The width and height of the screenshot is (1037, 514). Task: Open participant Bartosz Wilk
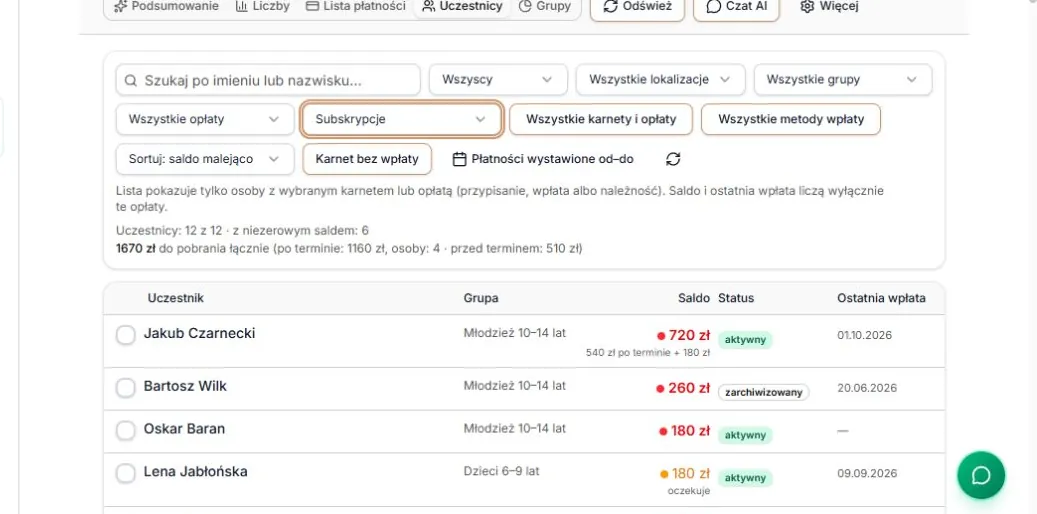pyautogui.click(x=185, y=386)
